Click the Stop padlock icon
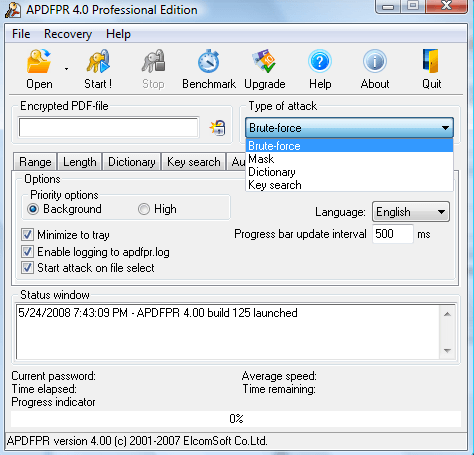Image resolution: width=474 pixels, height=455 pixels. (x=153, y=61)
